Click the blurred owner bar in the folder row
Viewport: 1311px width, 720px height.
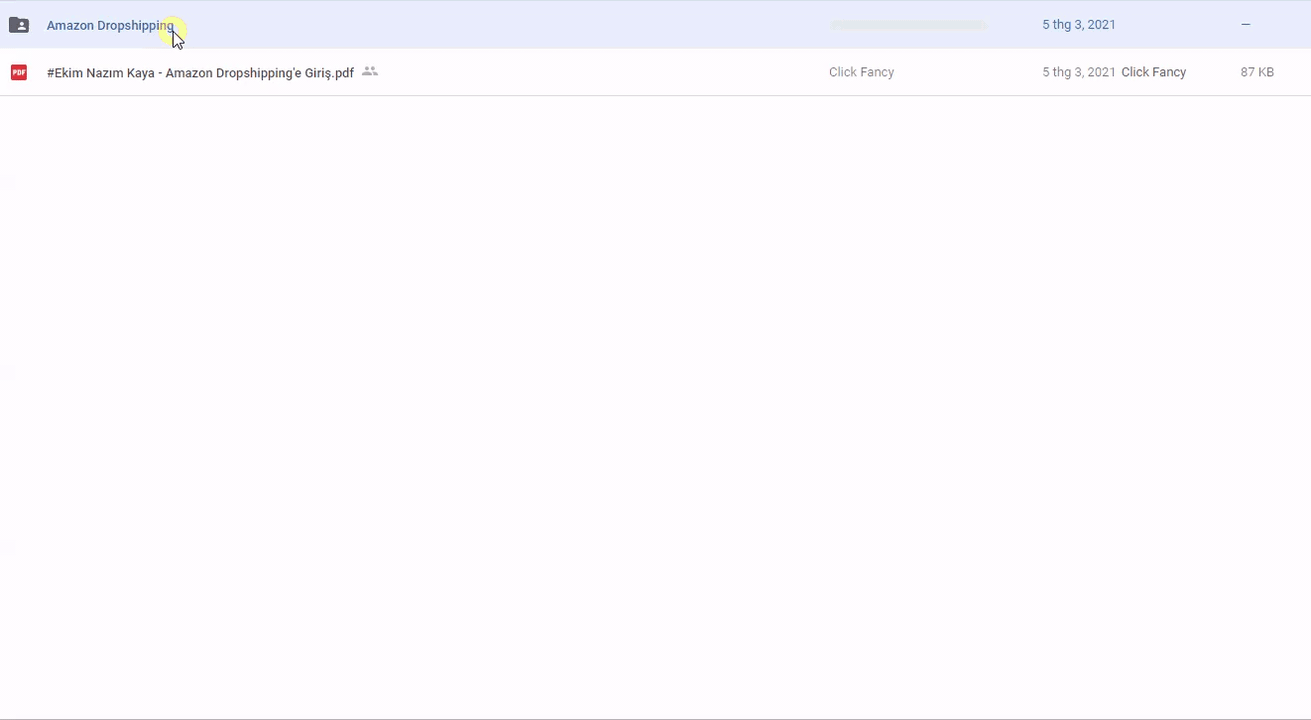(908, 25)
